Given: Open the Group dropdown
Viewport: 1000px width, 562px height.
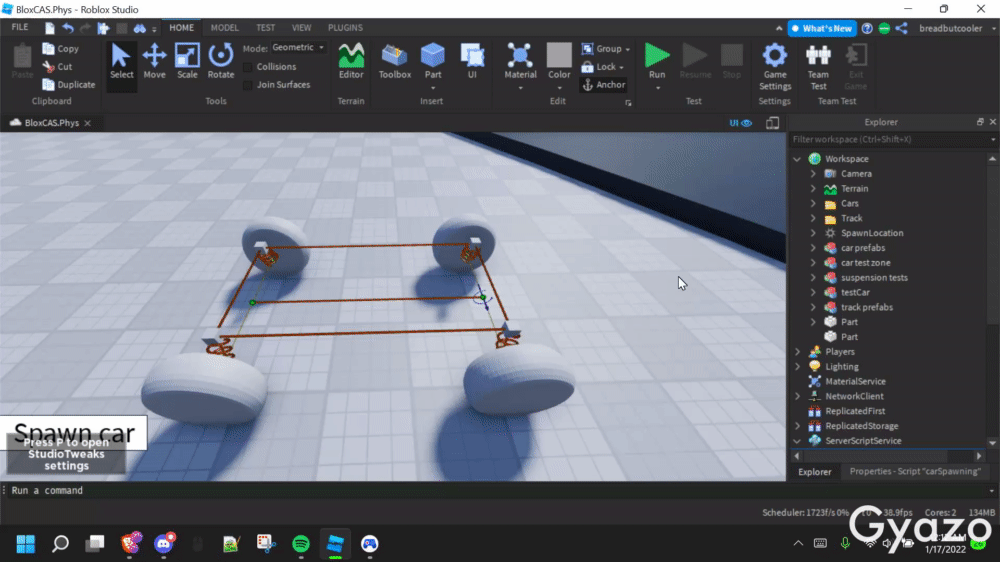Looking at the screenshot, I should point(606,48).
